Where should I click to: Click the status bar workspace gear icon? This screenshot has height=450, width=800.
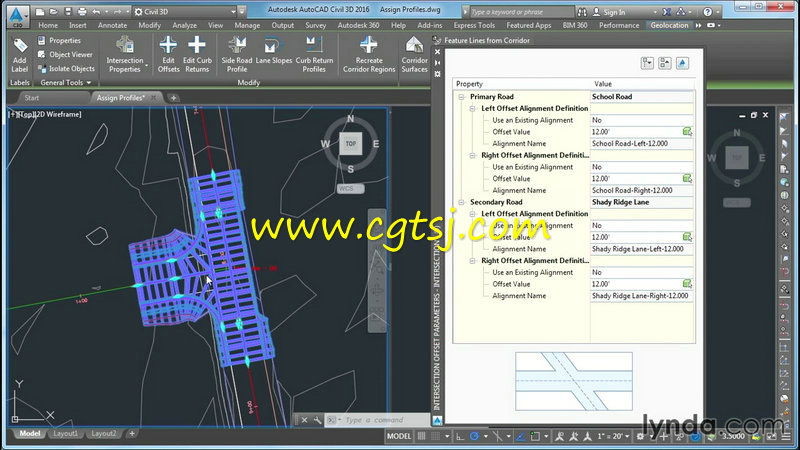[640, 436]
